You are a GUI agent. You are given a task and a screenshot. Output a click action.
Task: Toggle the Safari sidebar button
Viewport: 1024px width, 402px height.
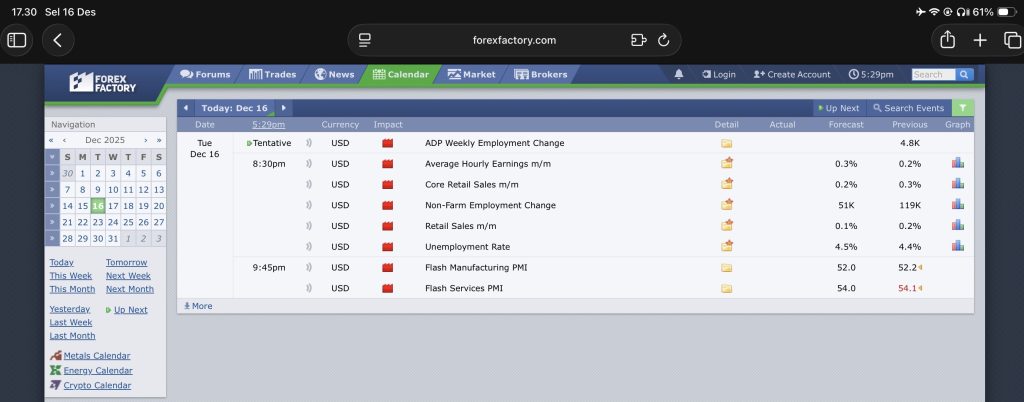tap(17, 40)
